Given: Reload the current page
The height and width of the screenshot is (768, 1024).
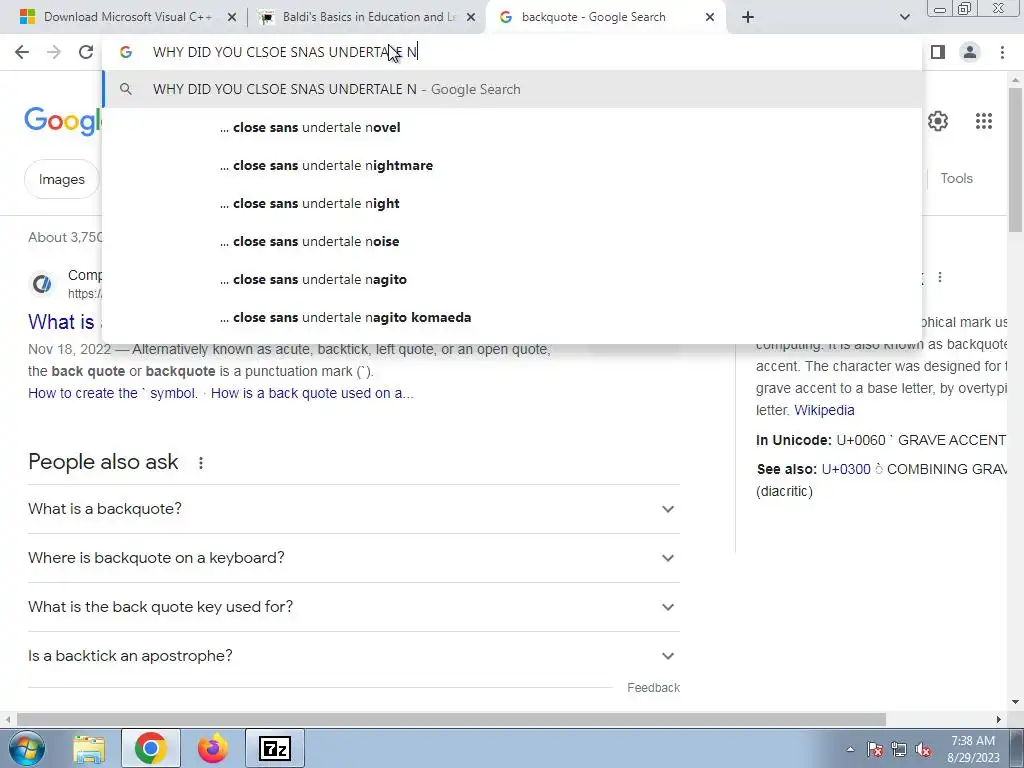Looking at the screenshot, I should point(86,52).
